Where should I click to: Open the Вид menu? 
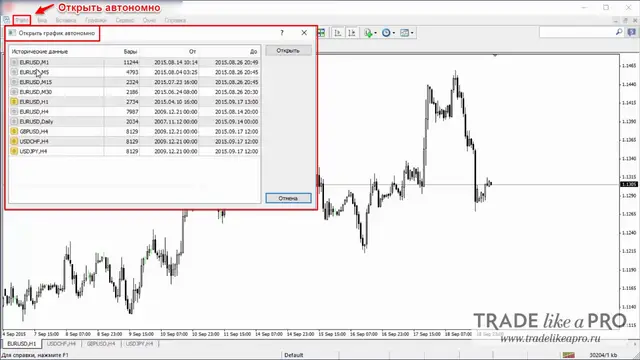point(42,20)
